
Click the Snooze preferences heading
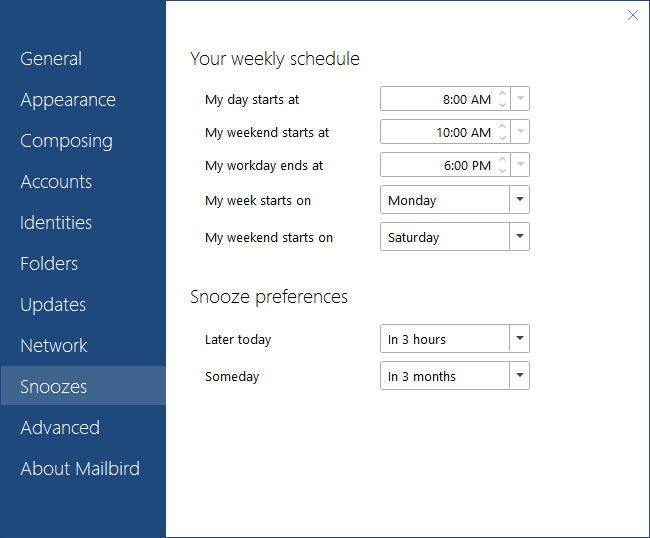pyautogui.click(x=269, y=297)
